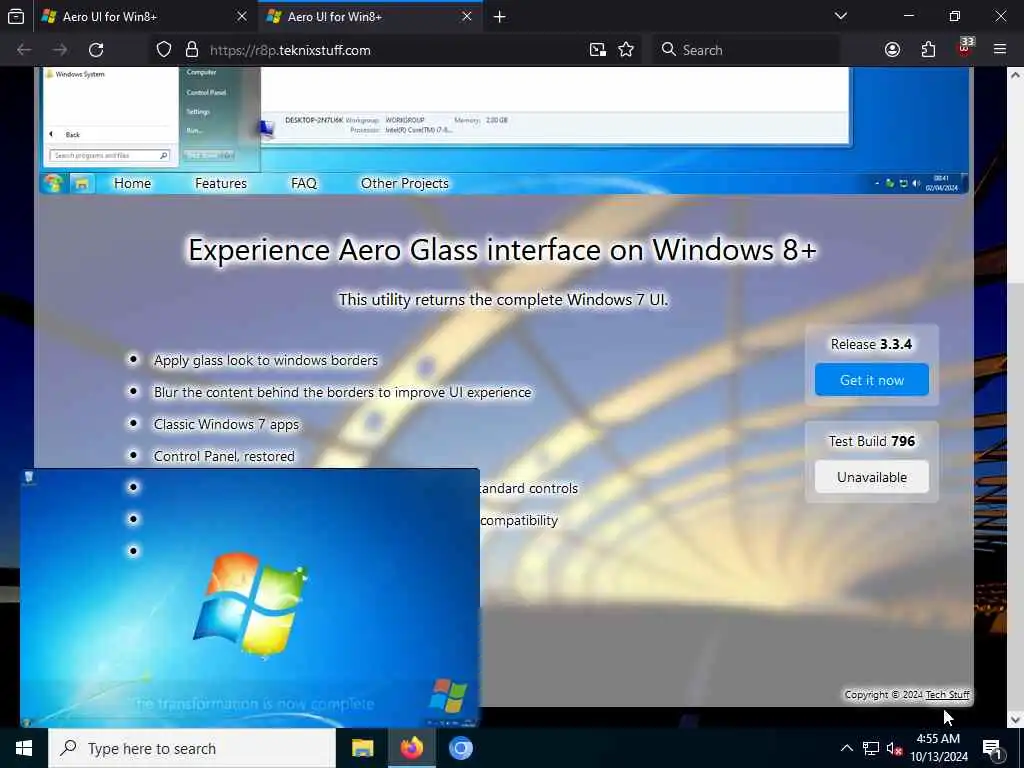This screenshot has height=768, width=1024.
Task: Go forward one page
Action: [60, 50]
